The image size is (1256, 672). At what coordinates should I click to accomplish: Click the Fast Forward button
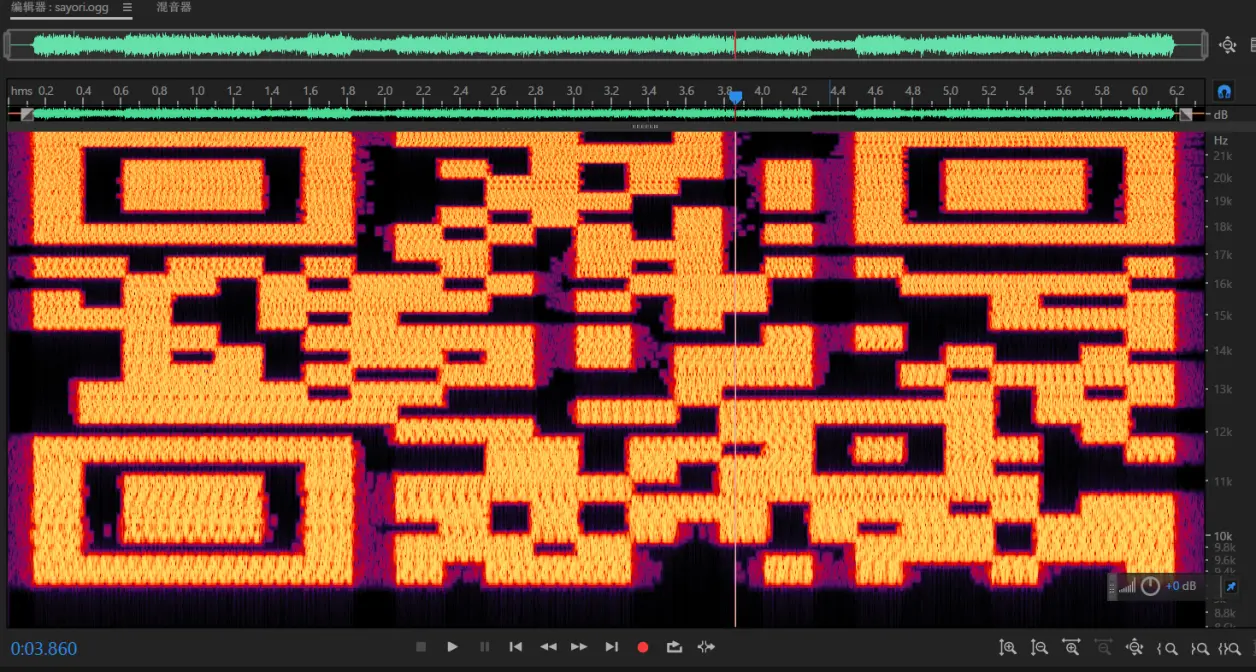(579, 647)
